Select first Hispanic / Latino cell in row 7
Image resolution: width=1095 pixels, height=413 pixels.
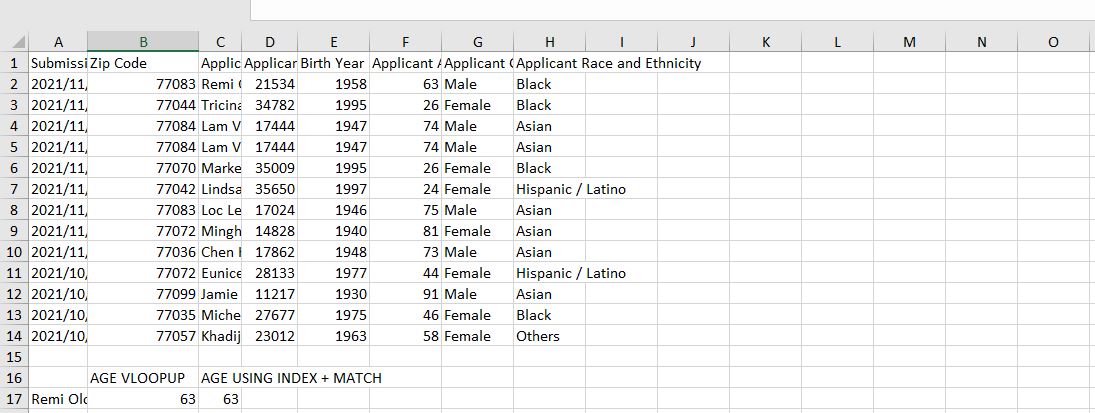coord(550,189)
